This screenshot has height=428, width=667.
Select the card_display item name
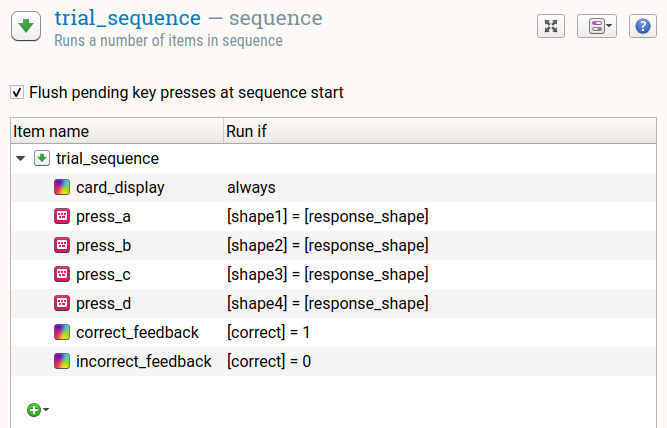click(x=120, y=188)
